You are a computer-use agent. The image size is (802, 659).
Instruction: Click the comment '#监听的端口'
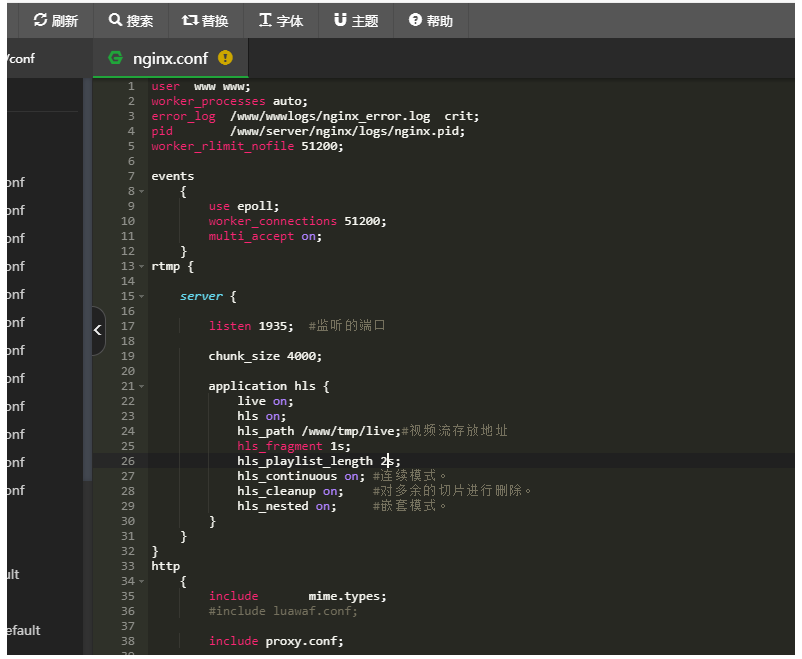(x=347, y=325)
